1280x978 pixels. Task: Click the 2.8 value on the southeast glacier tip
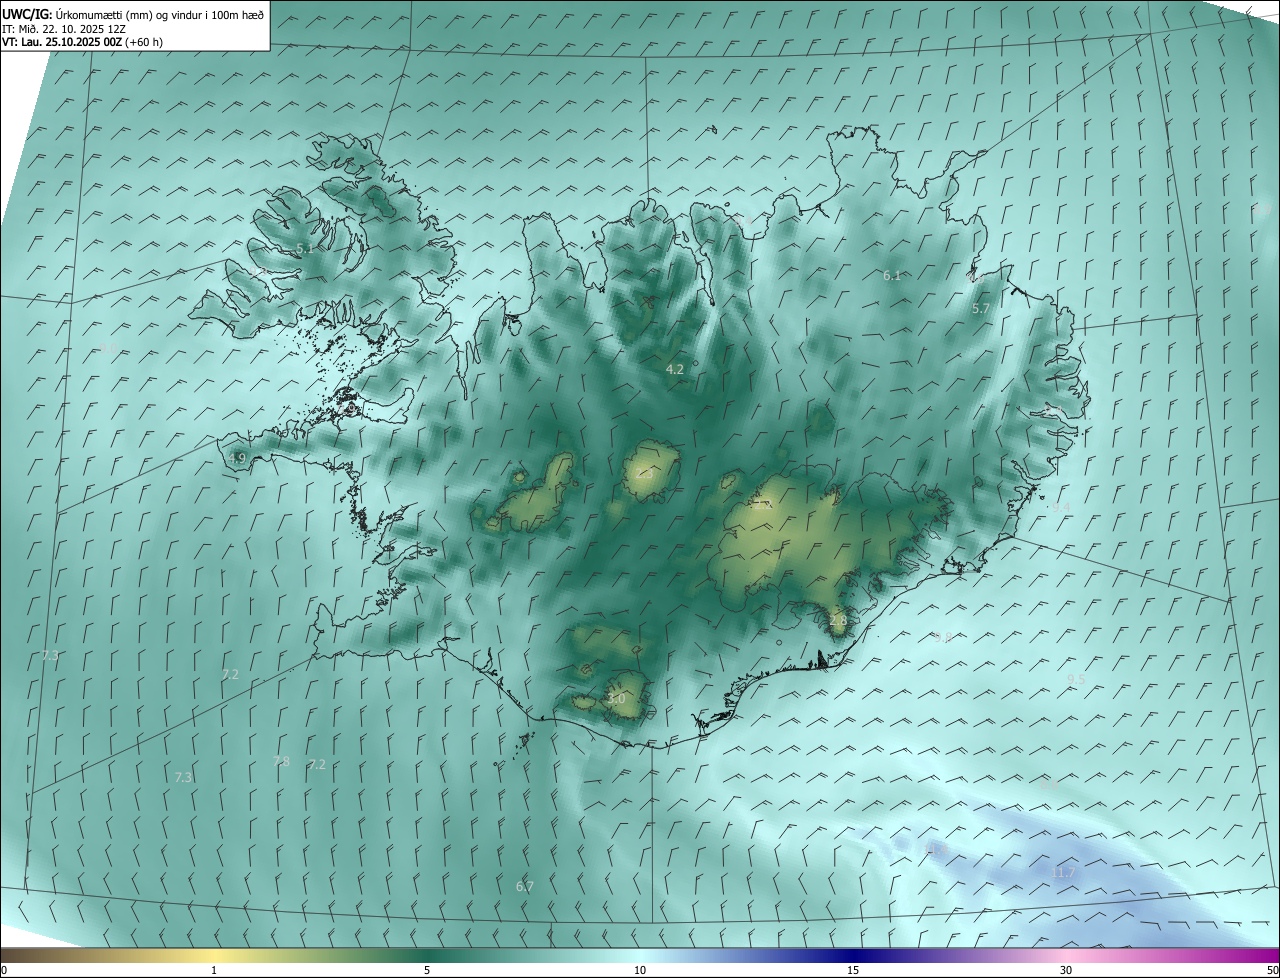click(x=838, y=621)
